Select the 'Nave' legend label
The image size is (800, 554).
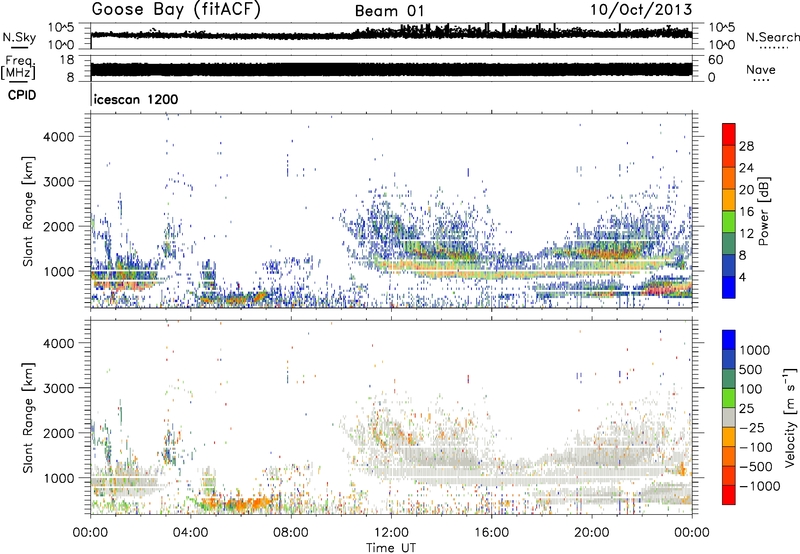tap(761, 69)
